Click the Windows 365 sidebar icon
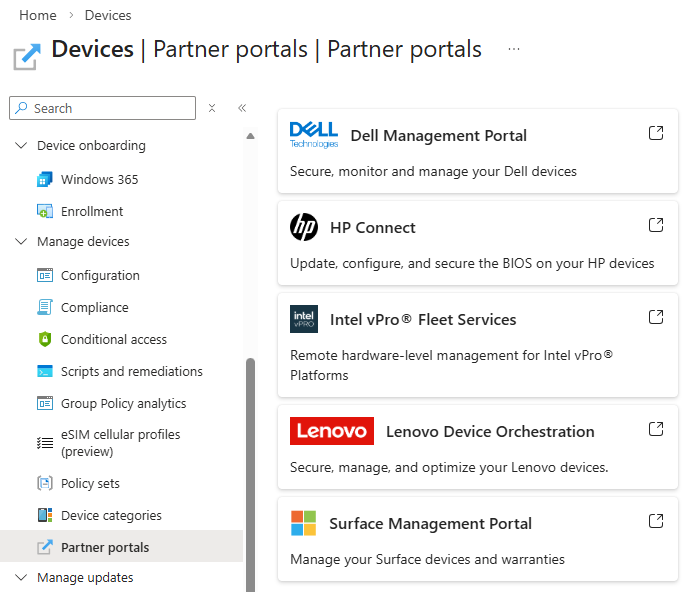Image resolution: width=700 pixels, height=592 pixels. pos(44,180)
